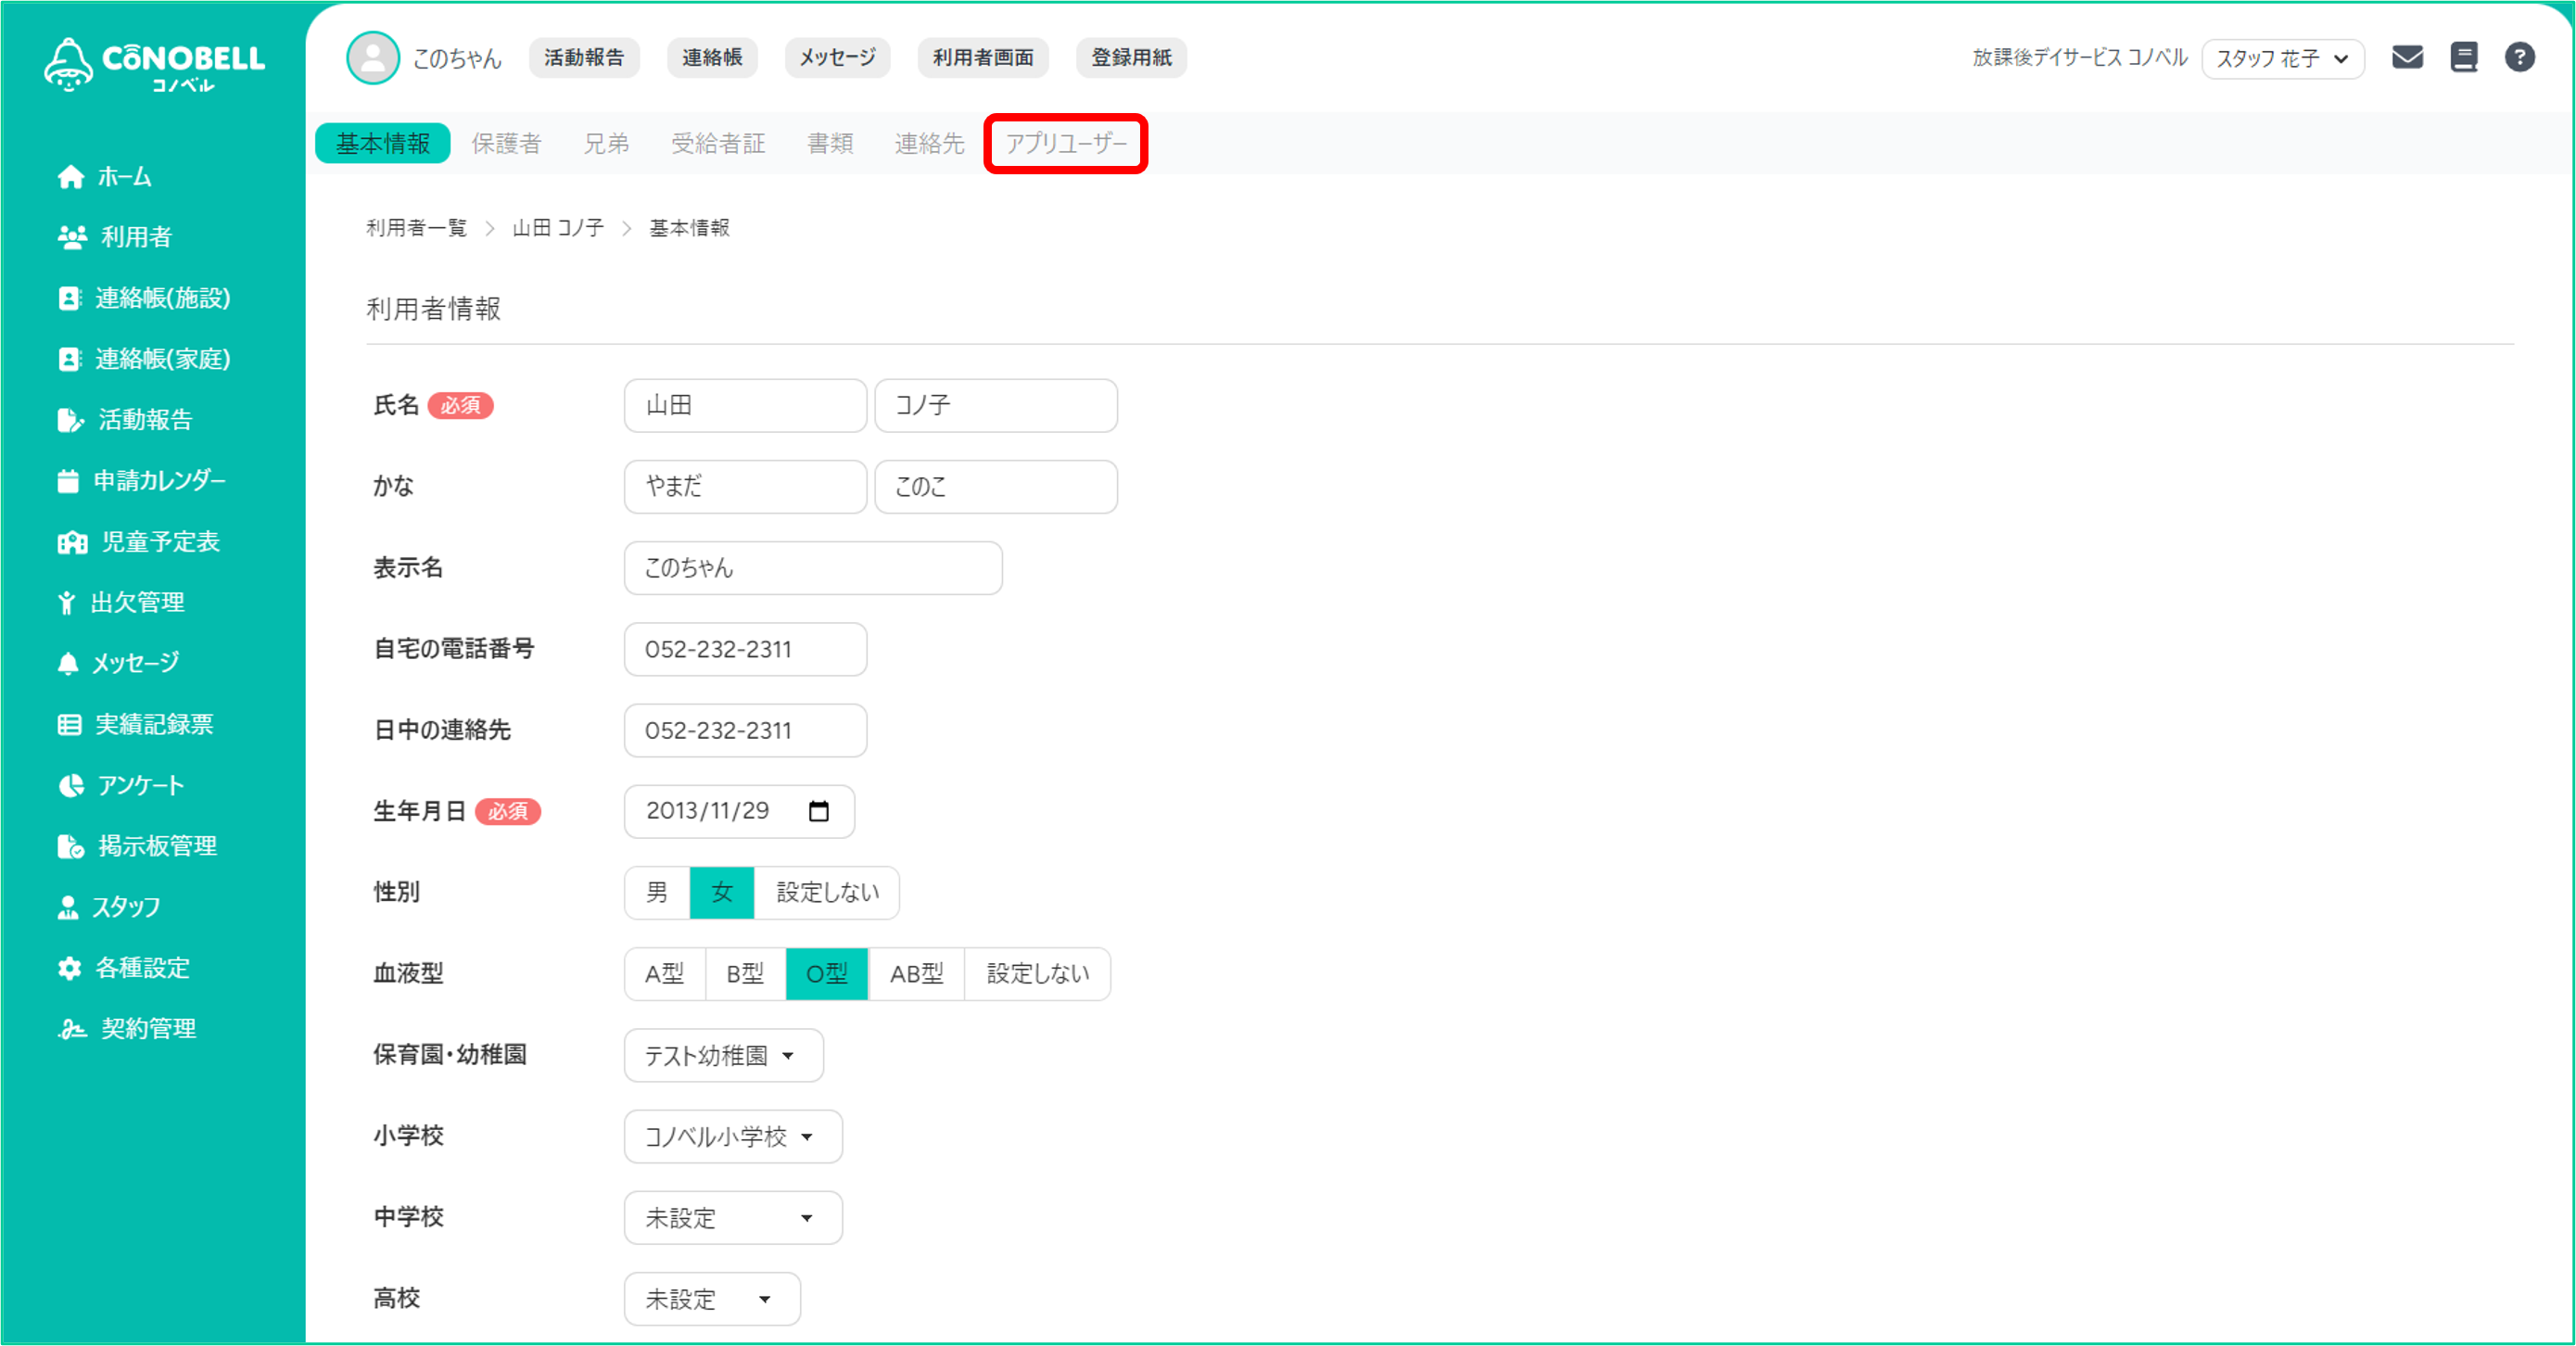Image resolution: width=2576 pixels, height=1346 pixels.
Task: Select 男 for 性別
Action: tap(657, 892)
